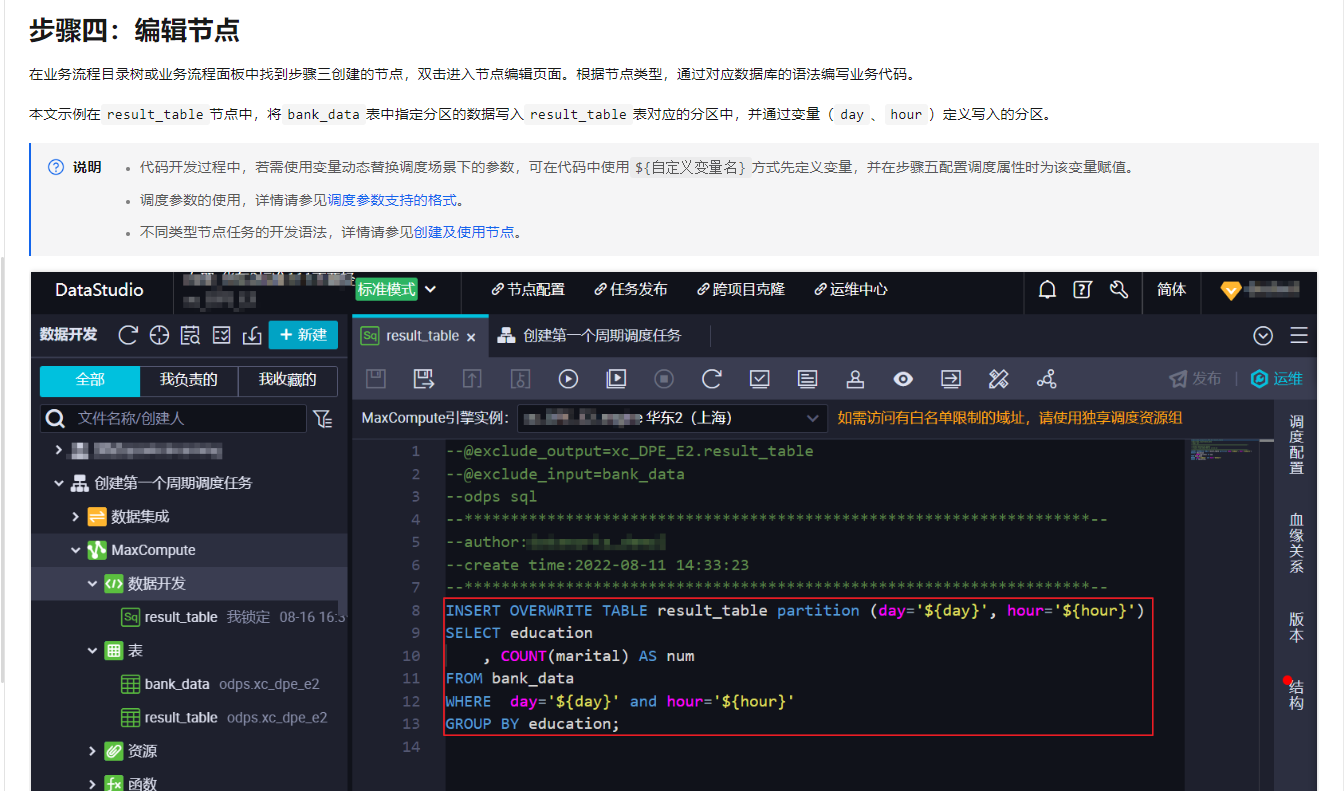Click the format code lines icon
The height and width of the screenshot is (791, 1344).
[808, 379]
